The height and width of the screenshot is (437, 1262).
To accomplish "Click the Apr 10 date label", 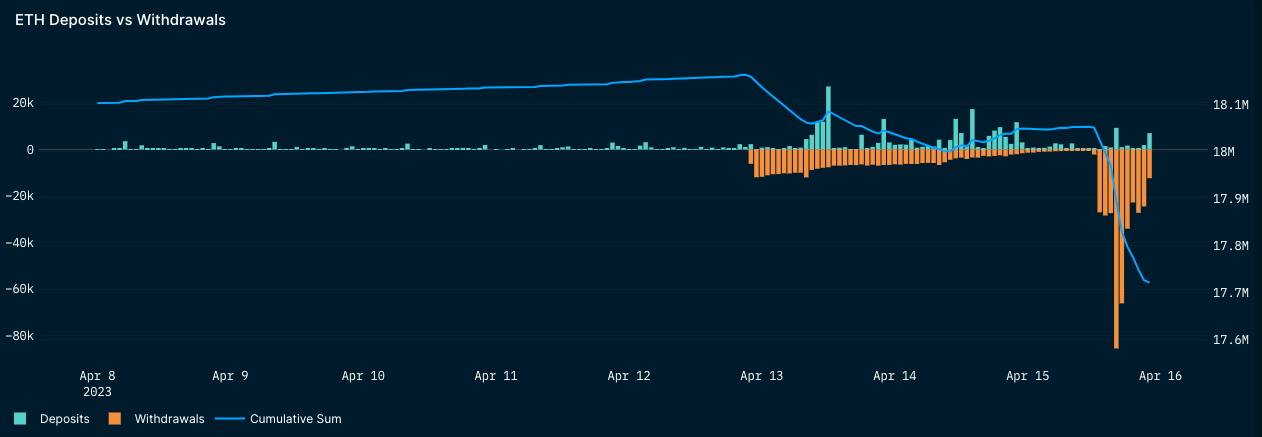I will pos(363,376).
